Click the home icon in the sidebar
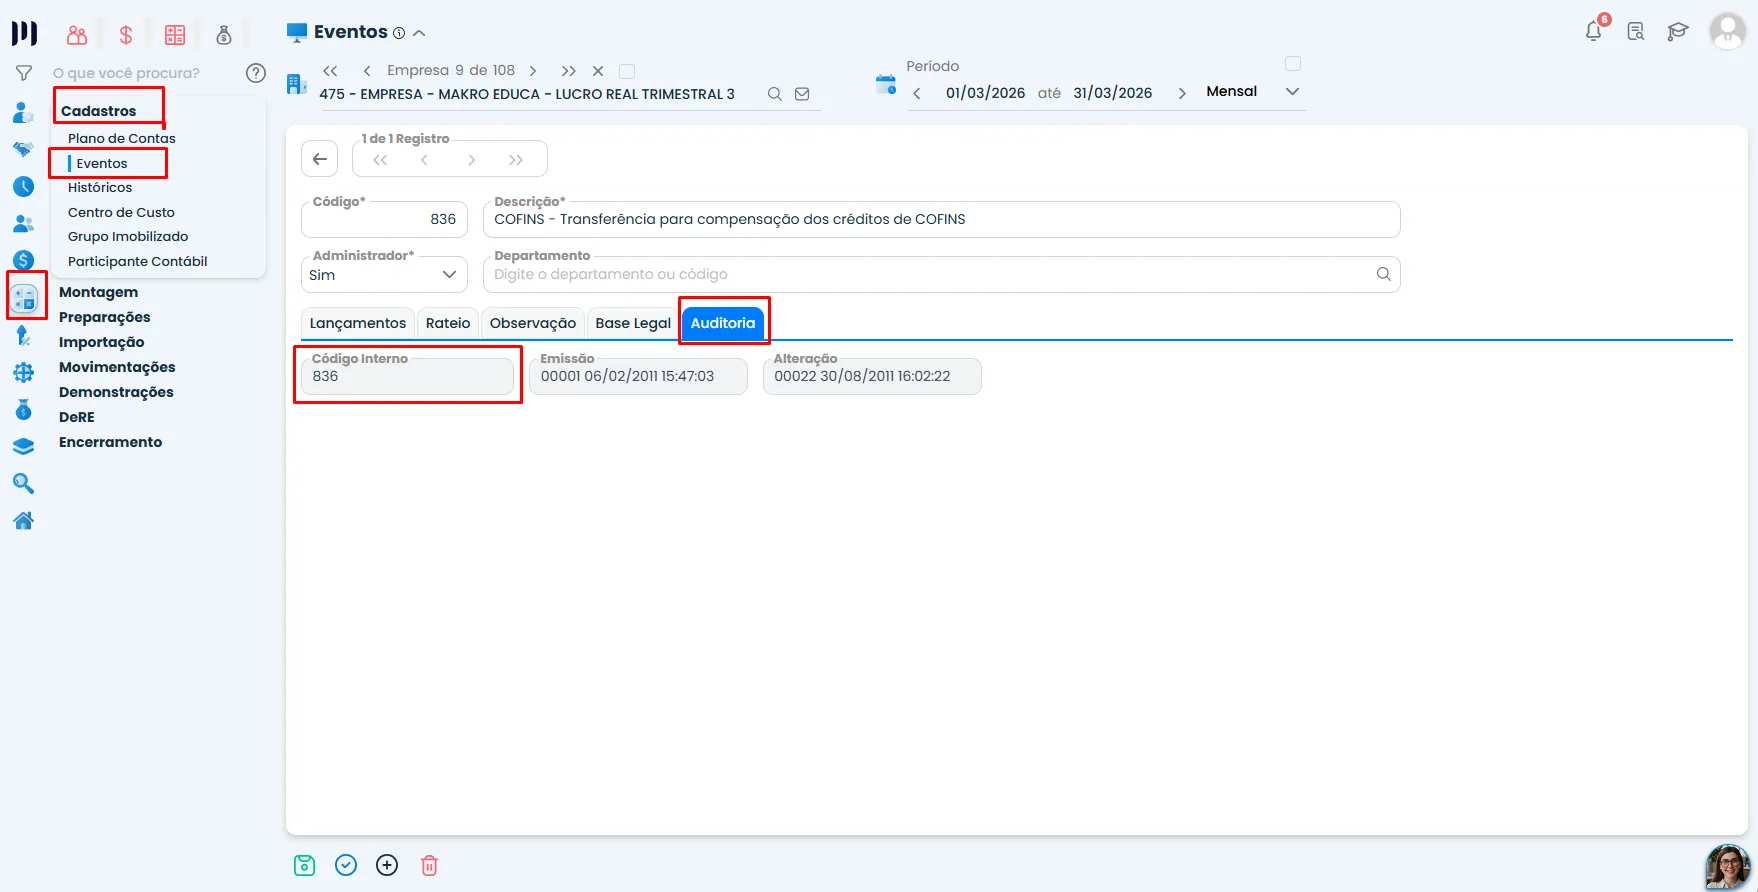 (24, 520)
